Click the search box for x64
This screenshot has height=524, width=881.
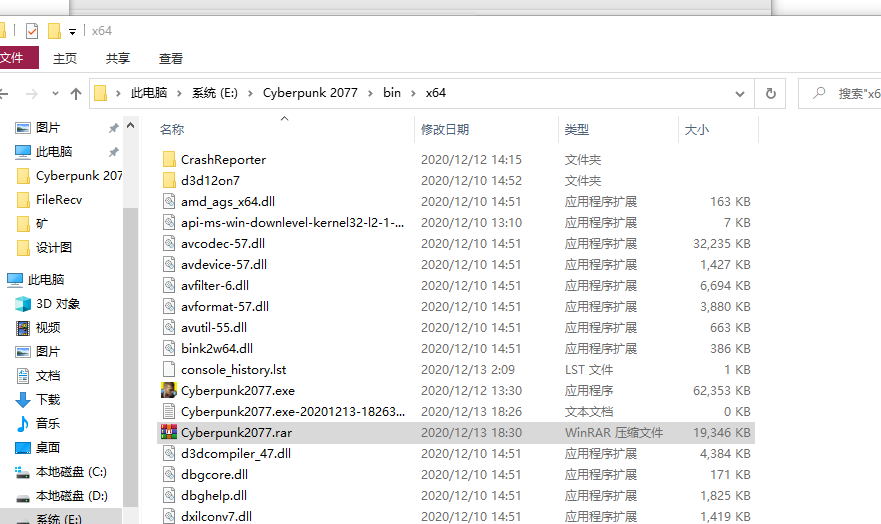coord(840,94)
